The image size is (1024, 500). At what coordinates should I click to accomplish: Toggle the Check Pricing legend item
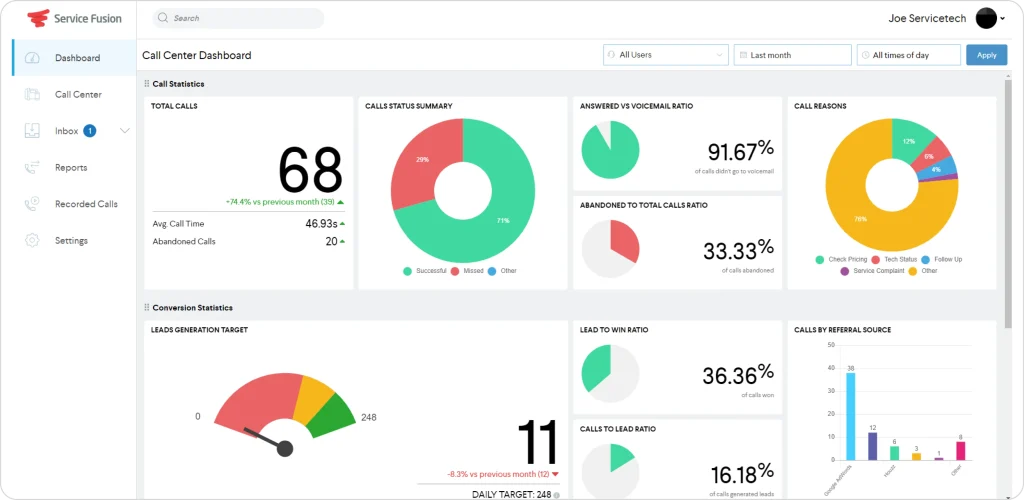point(841,259)
